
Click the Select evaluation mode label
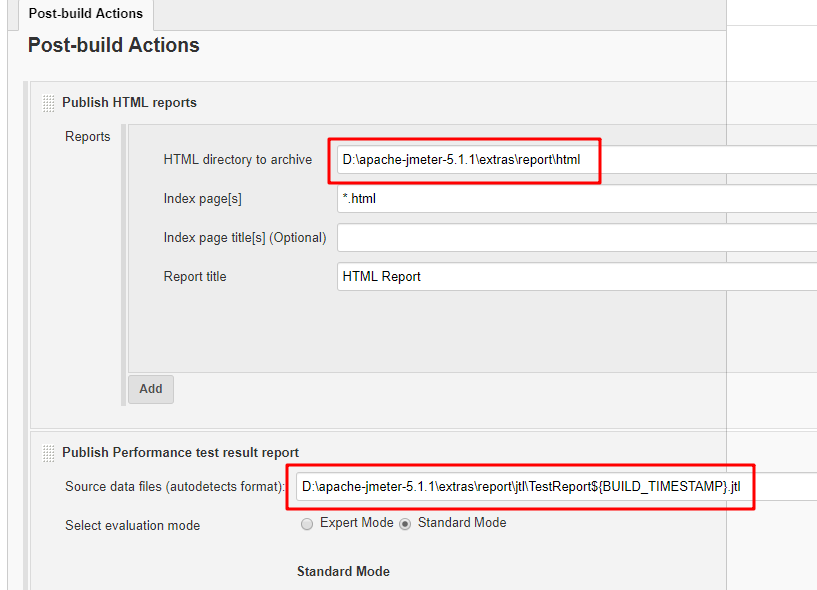tap(132, 525)
